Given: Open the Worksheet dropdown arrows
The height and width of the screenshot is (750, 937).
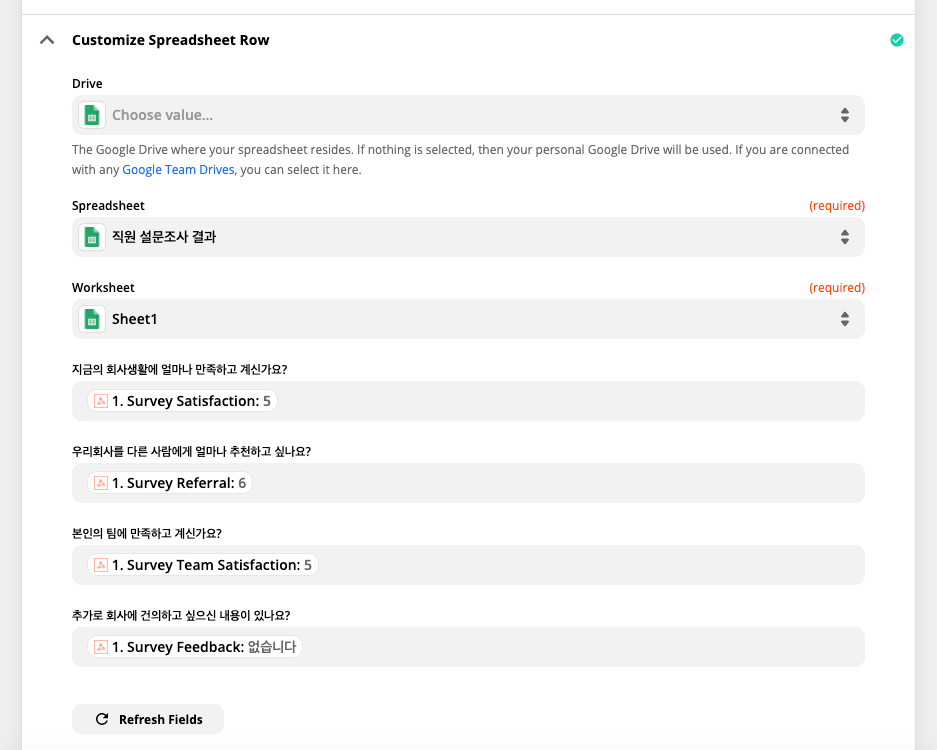Looking at the screenshot, I should 844,319.
